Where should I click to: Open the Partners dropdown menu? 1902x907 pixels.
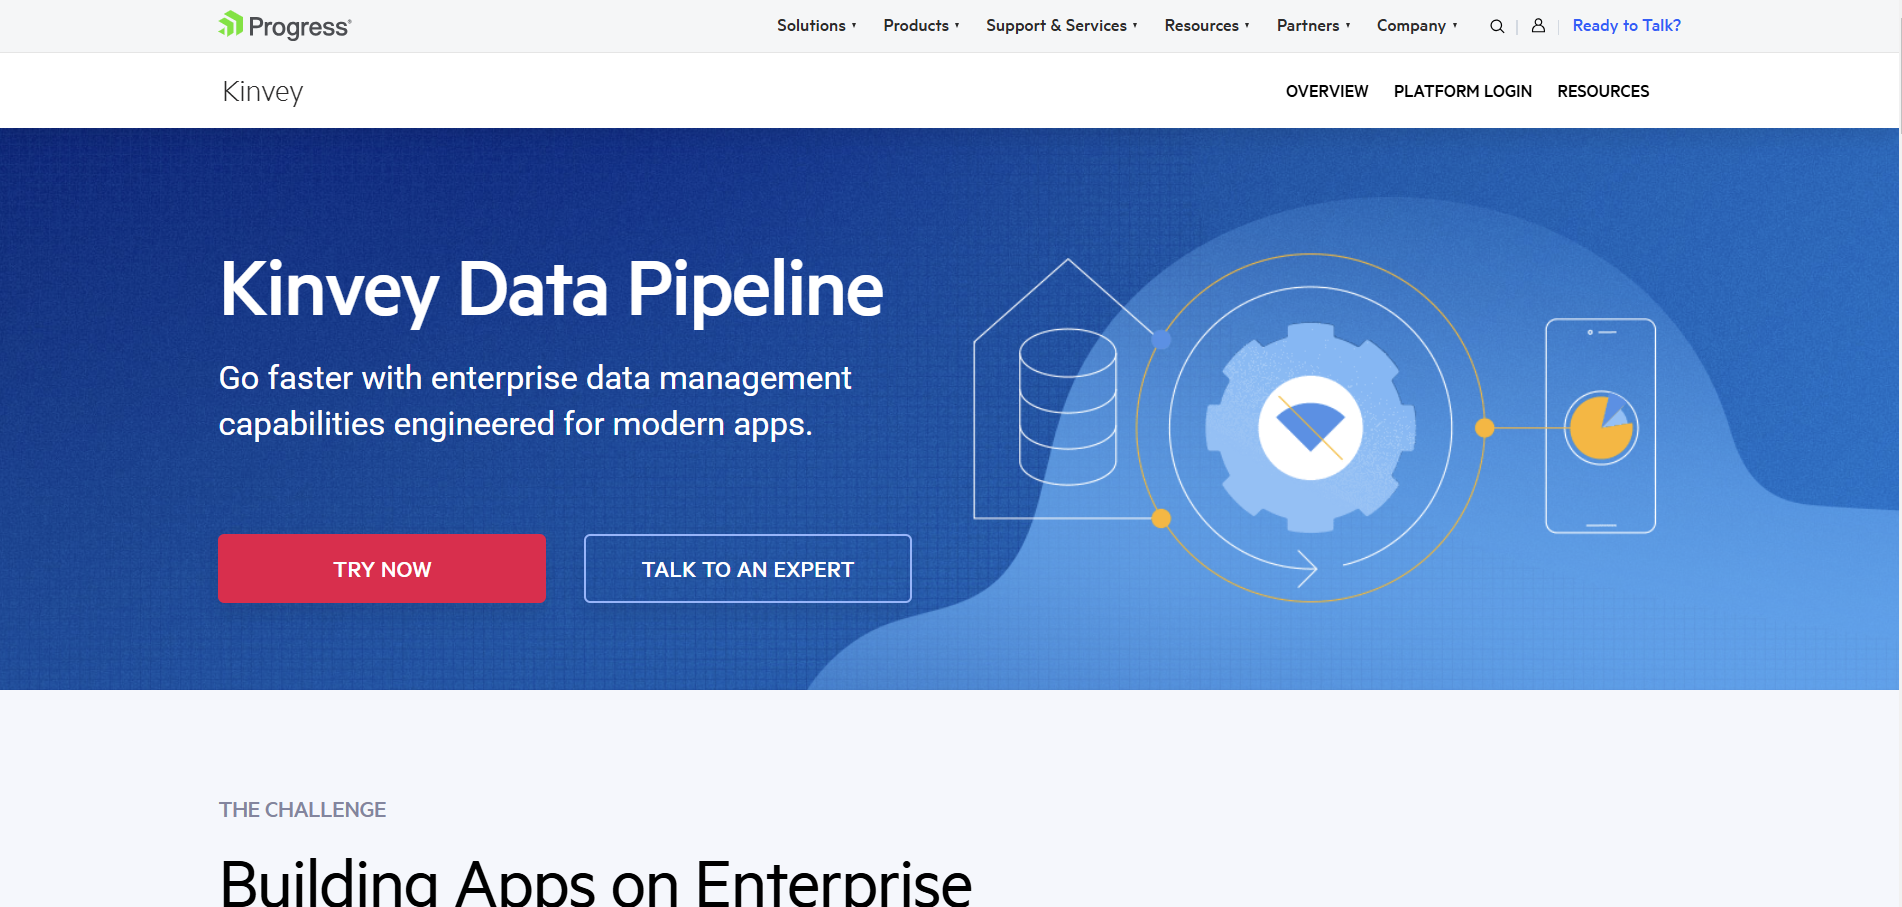point(1314,26)
